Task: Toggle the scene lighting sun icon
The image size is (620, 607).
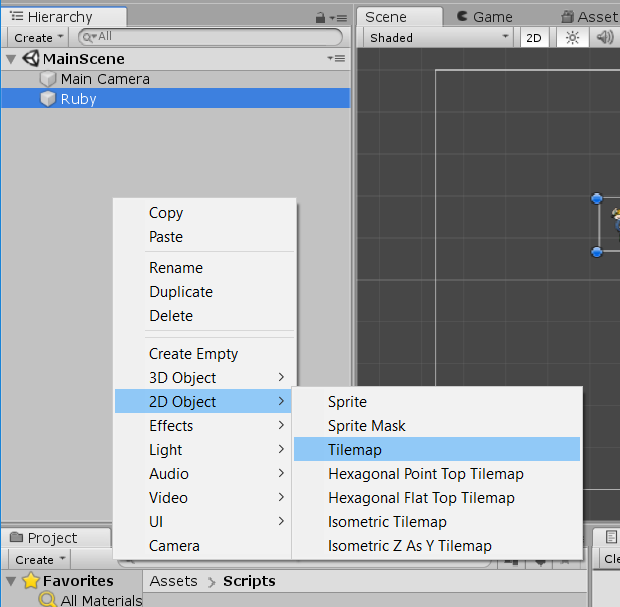Action: pyautogui.click(x=572, y=38)
